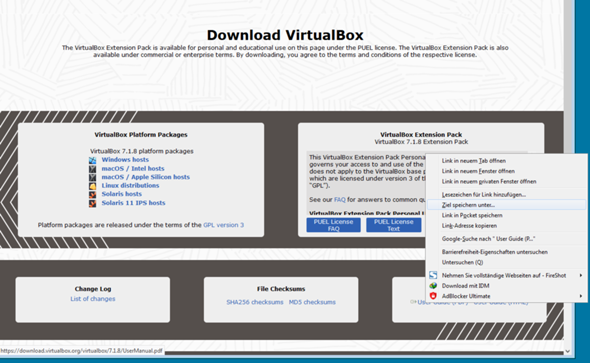Open Solaris 11 IPS hosts link
Screen dimensions: 590x363
(x=133, y=203)
